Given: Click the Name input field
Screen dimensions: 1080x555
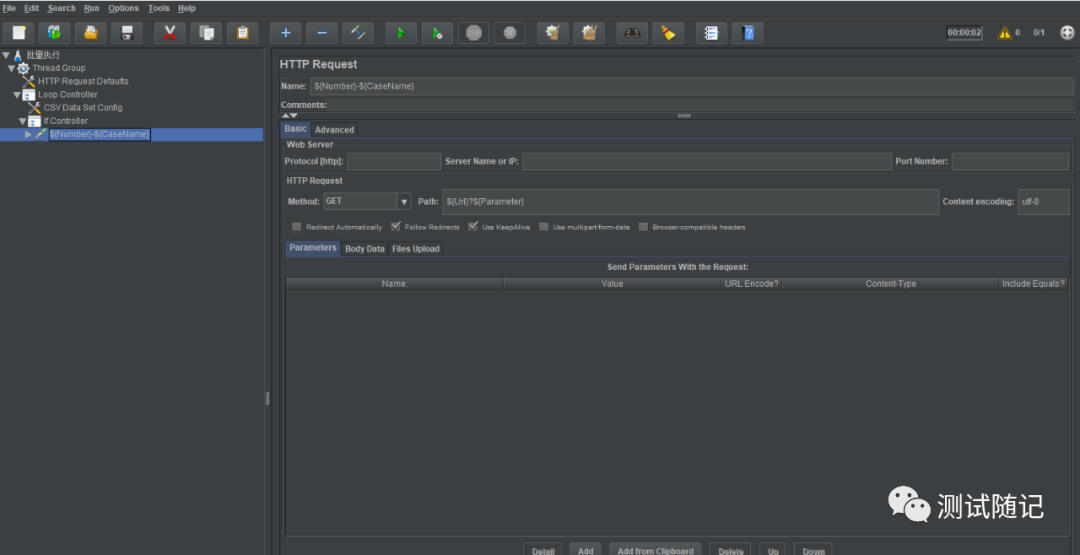Looking at the screenshot, I should pyautogui.click(x=692, y=86).
